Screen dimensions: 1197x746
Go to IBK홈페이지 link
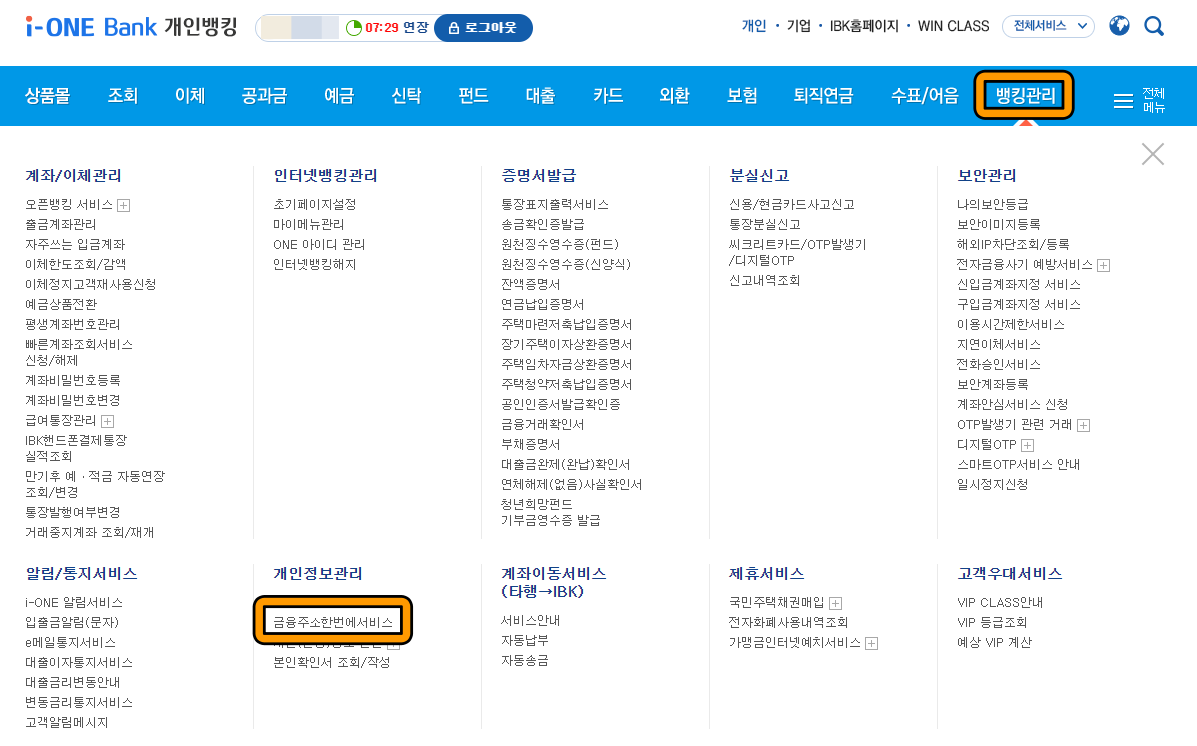click(864, 26)
